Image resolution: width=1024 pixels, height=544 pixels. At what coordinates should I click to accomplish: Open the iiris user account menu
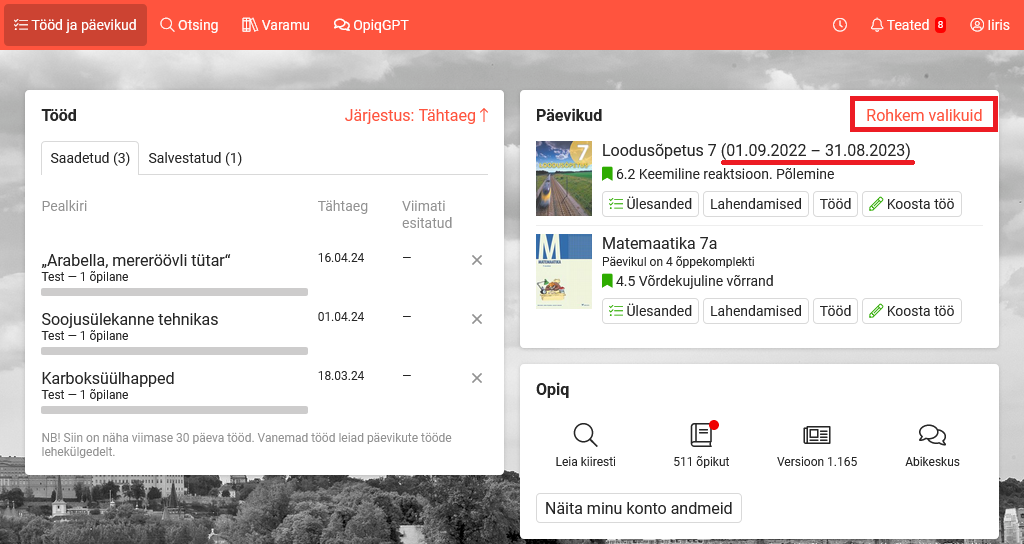click(989, 25)
